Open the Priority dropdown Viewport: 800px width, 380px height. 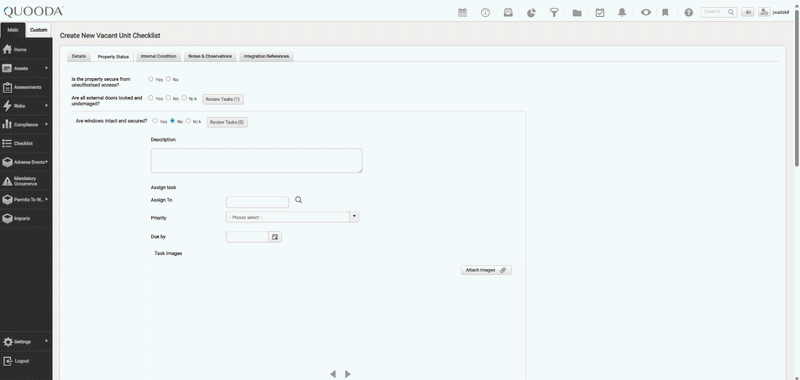point(292,217)
